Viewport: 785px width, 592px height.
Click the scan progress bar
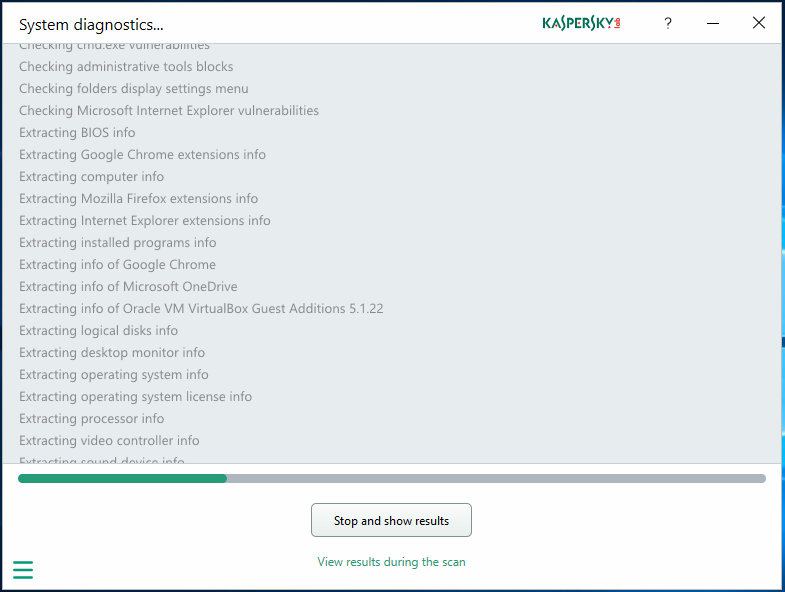(391, 479)
